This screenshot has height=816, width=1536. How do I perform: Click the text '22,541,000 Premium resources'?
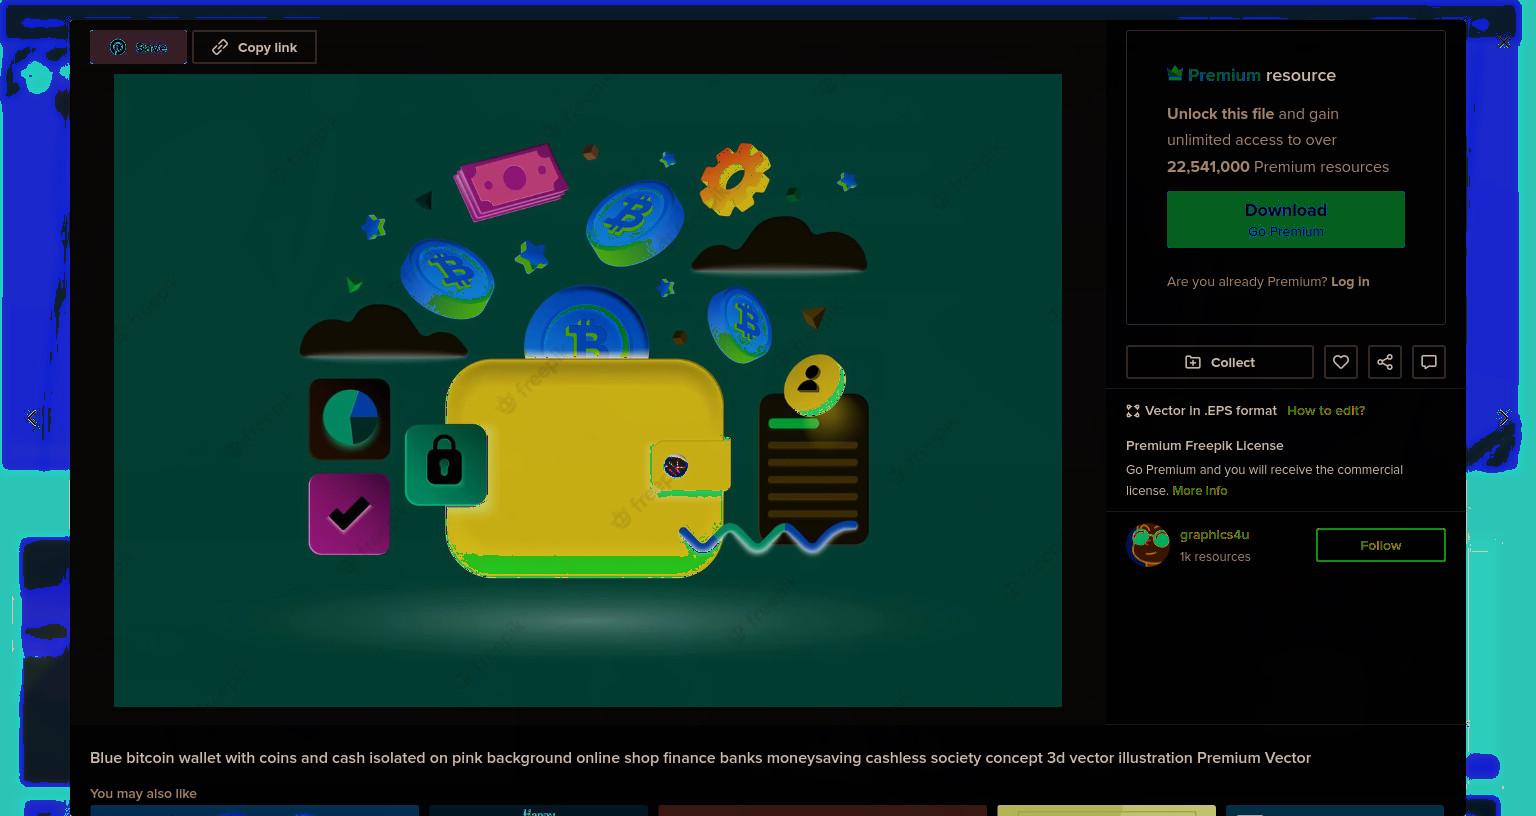click(1277, 167)
